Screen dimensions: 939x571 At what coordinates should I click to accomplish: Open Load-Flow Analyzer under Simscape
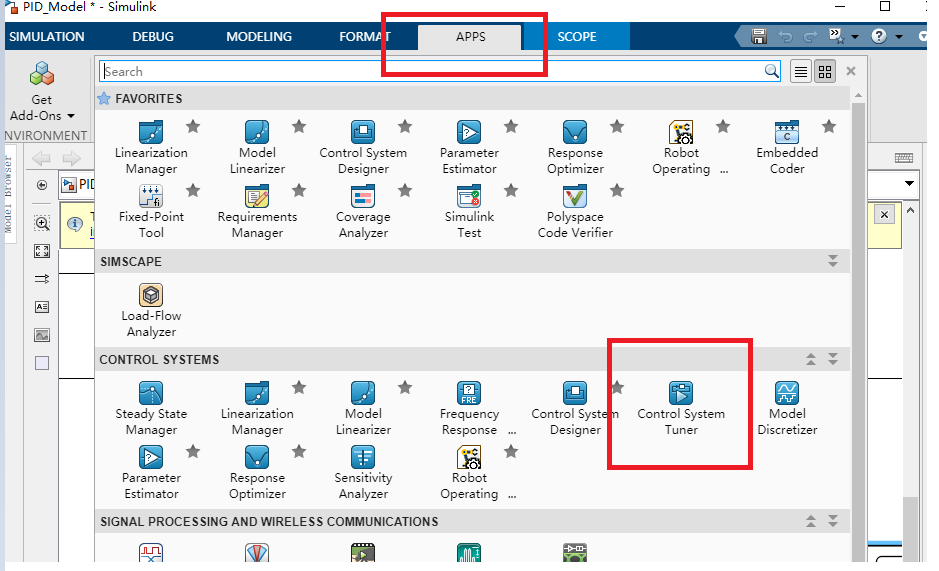click(x=151, y=310)
